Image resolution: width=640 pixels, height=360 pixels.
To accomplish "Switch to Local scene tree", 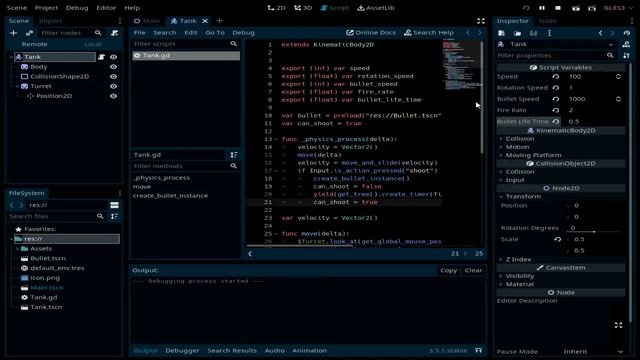I will 93,44.
